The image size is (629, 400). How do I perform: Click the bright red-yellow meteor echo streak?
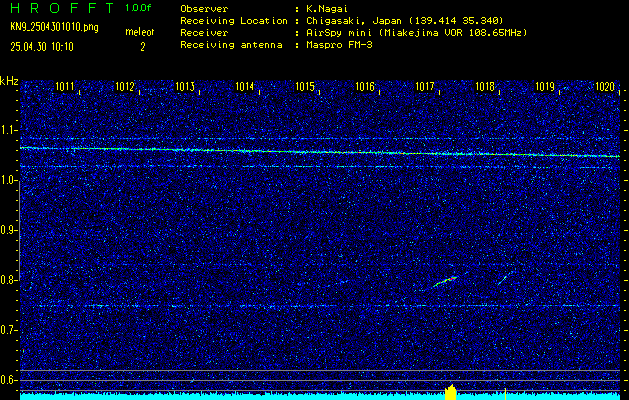[x=445, y=282]
